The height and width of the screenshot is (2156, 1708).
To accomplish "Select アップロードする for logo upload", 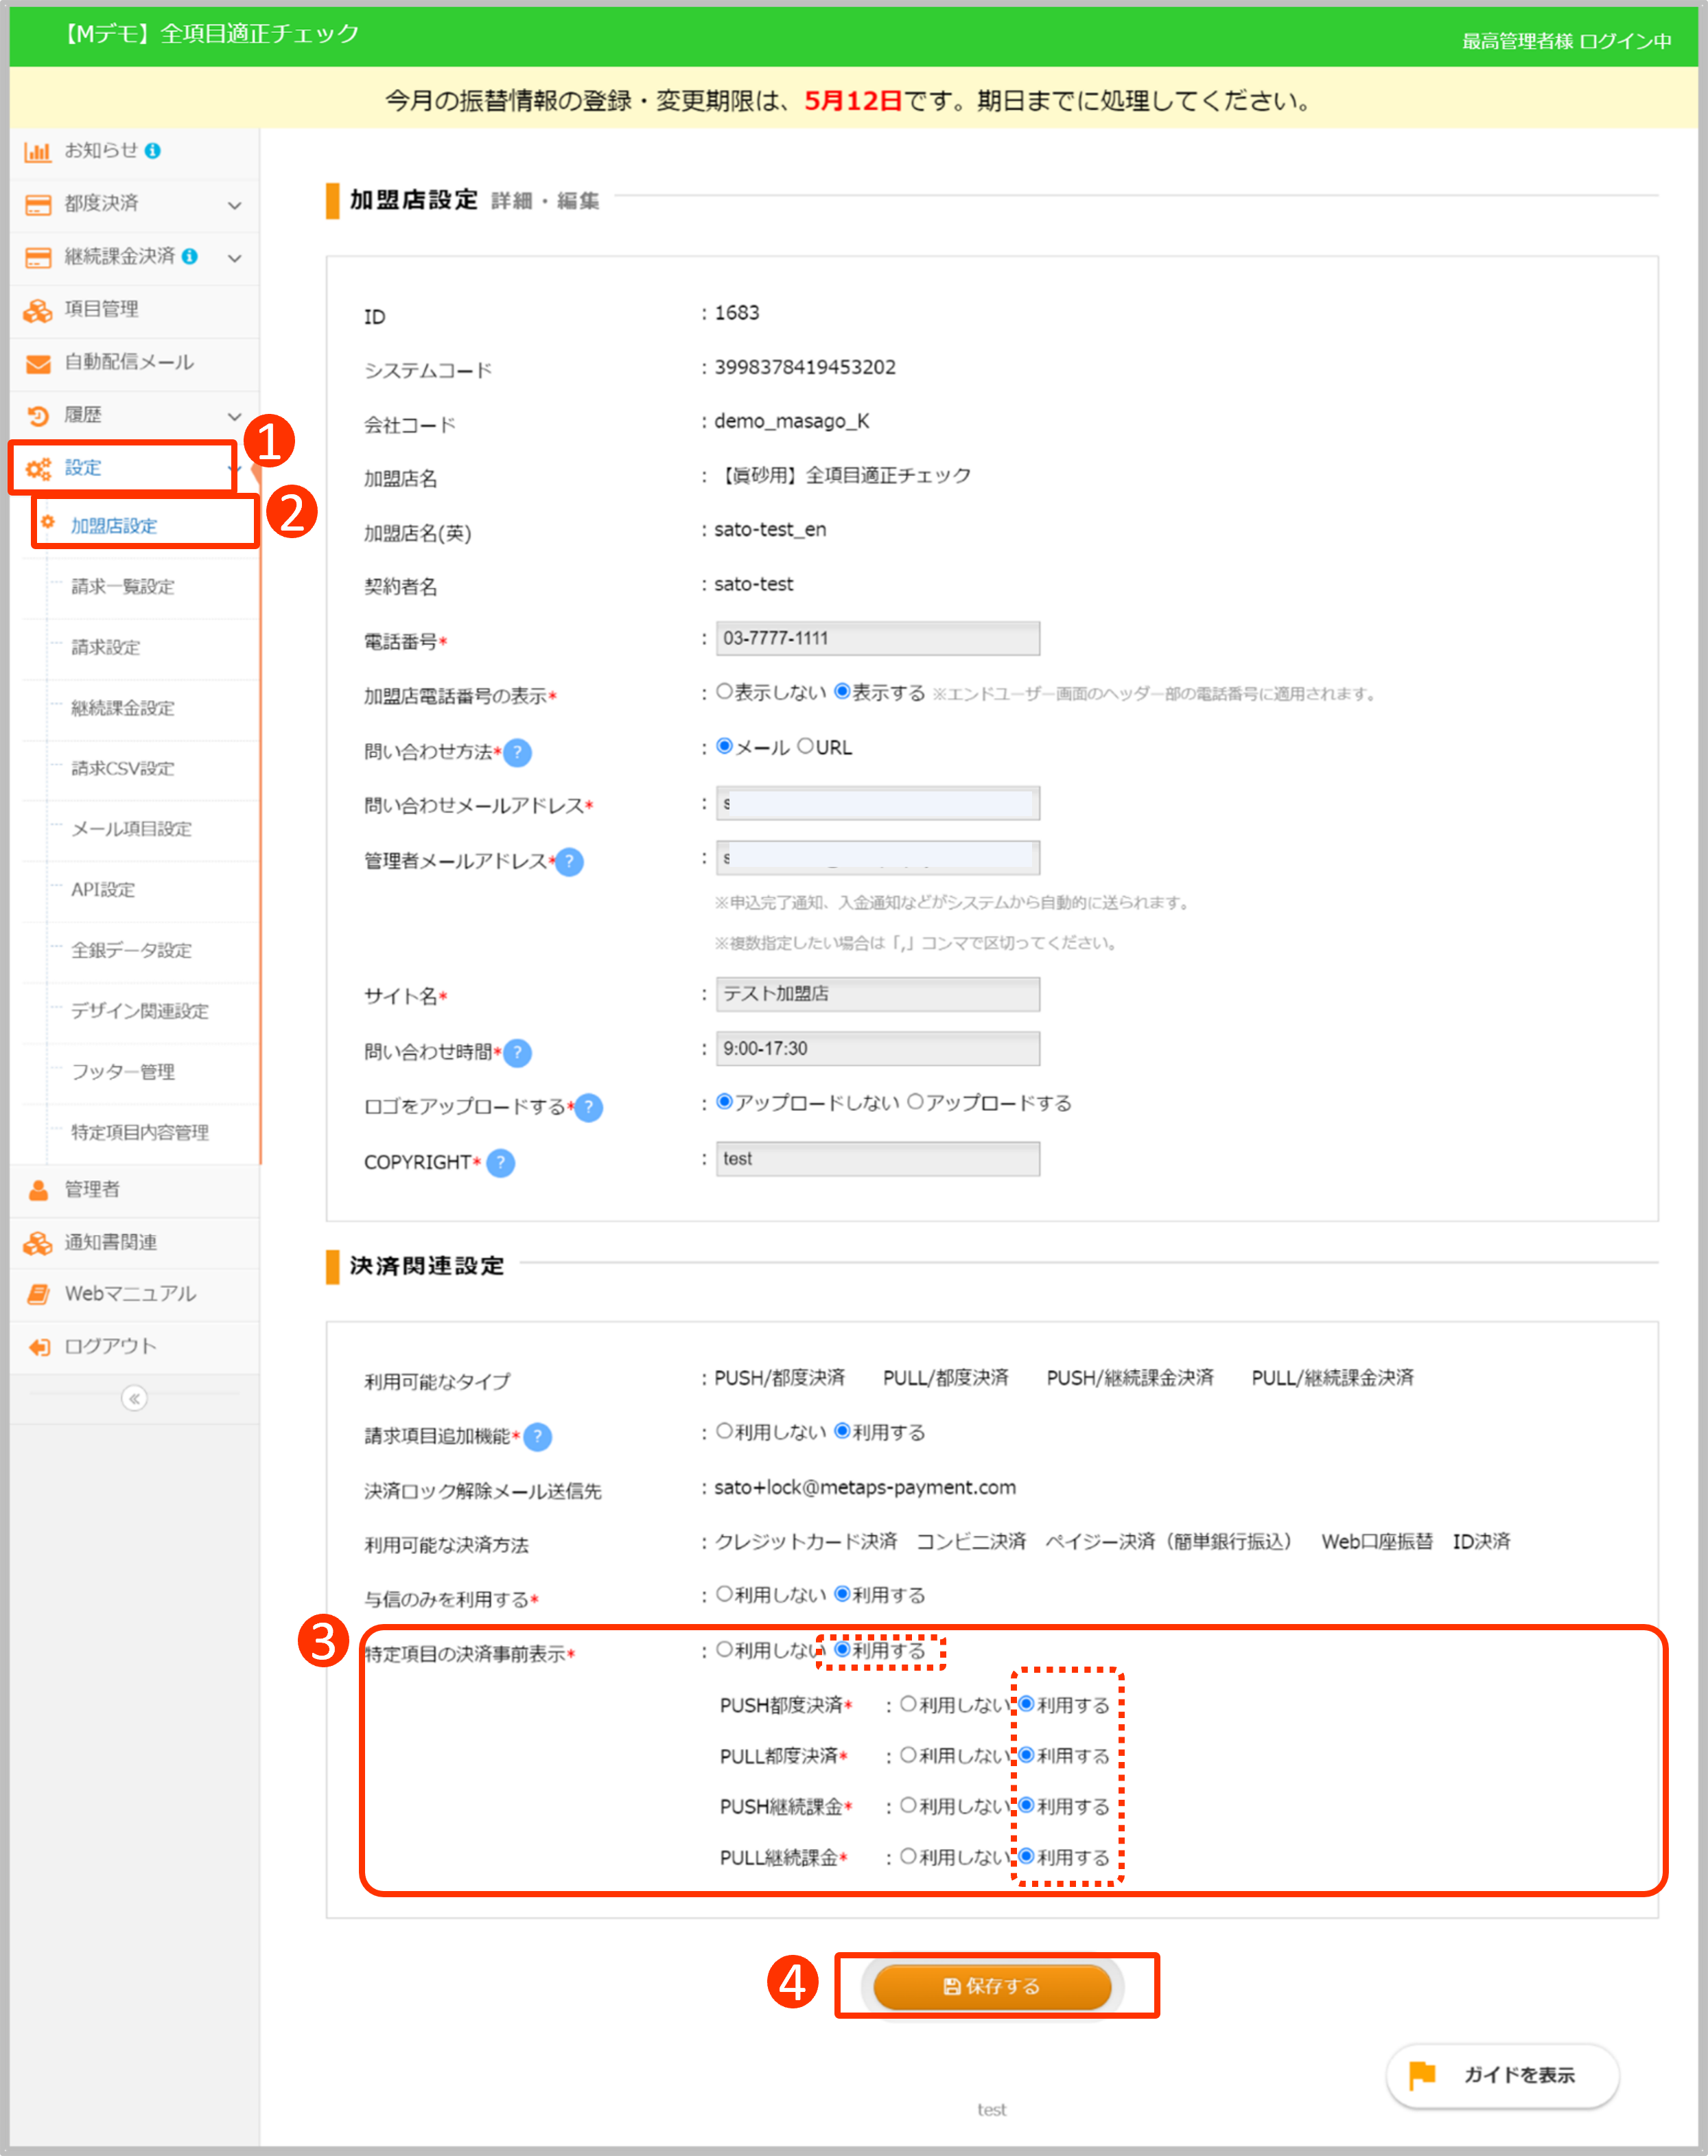I will click(915, 1102).
